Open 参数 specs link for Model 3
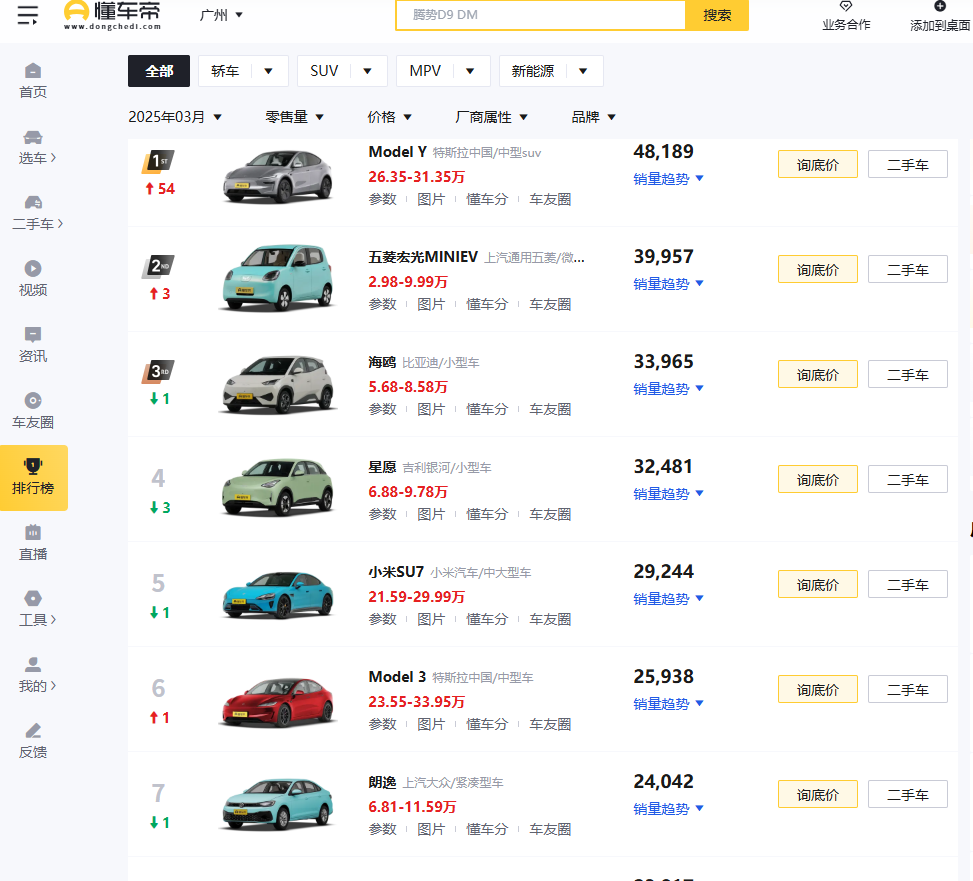The width and height of the screenshot is (973, 881). pyautogui.click(x=382, y=724)
